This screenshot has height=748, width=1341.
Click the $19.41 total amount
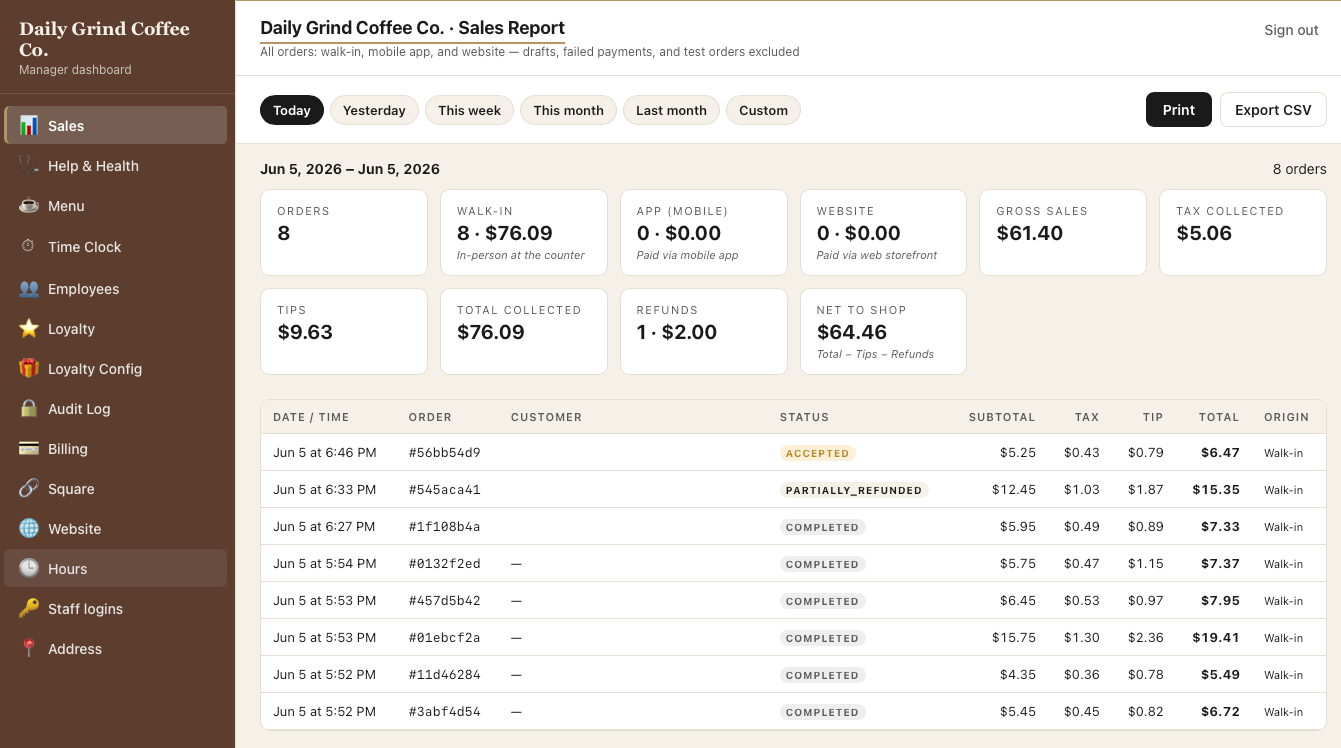point(1216,638)
